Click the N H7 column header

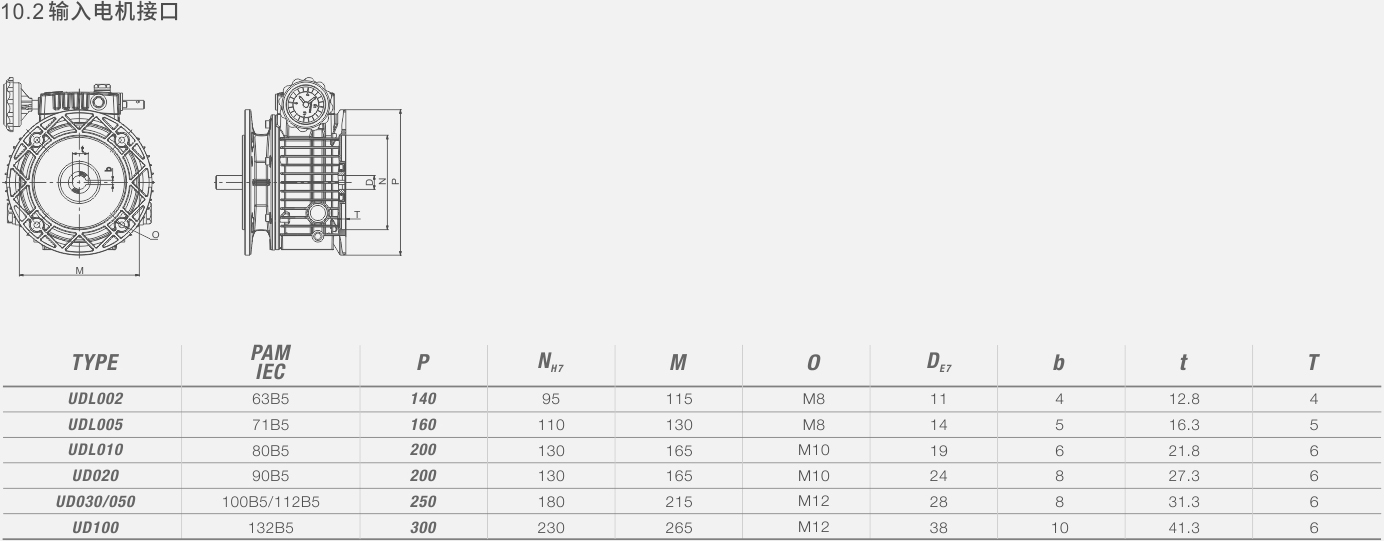click(x=551, y=363)
